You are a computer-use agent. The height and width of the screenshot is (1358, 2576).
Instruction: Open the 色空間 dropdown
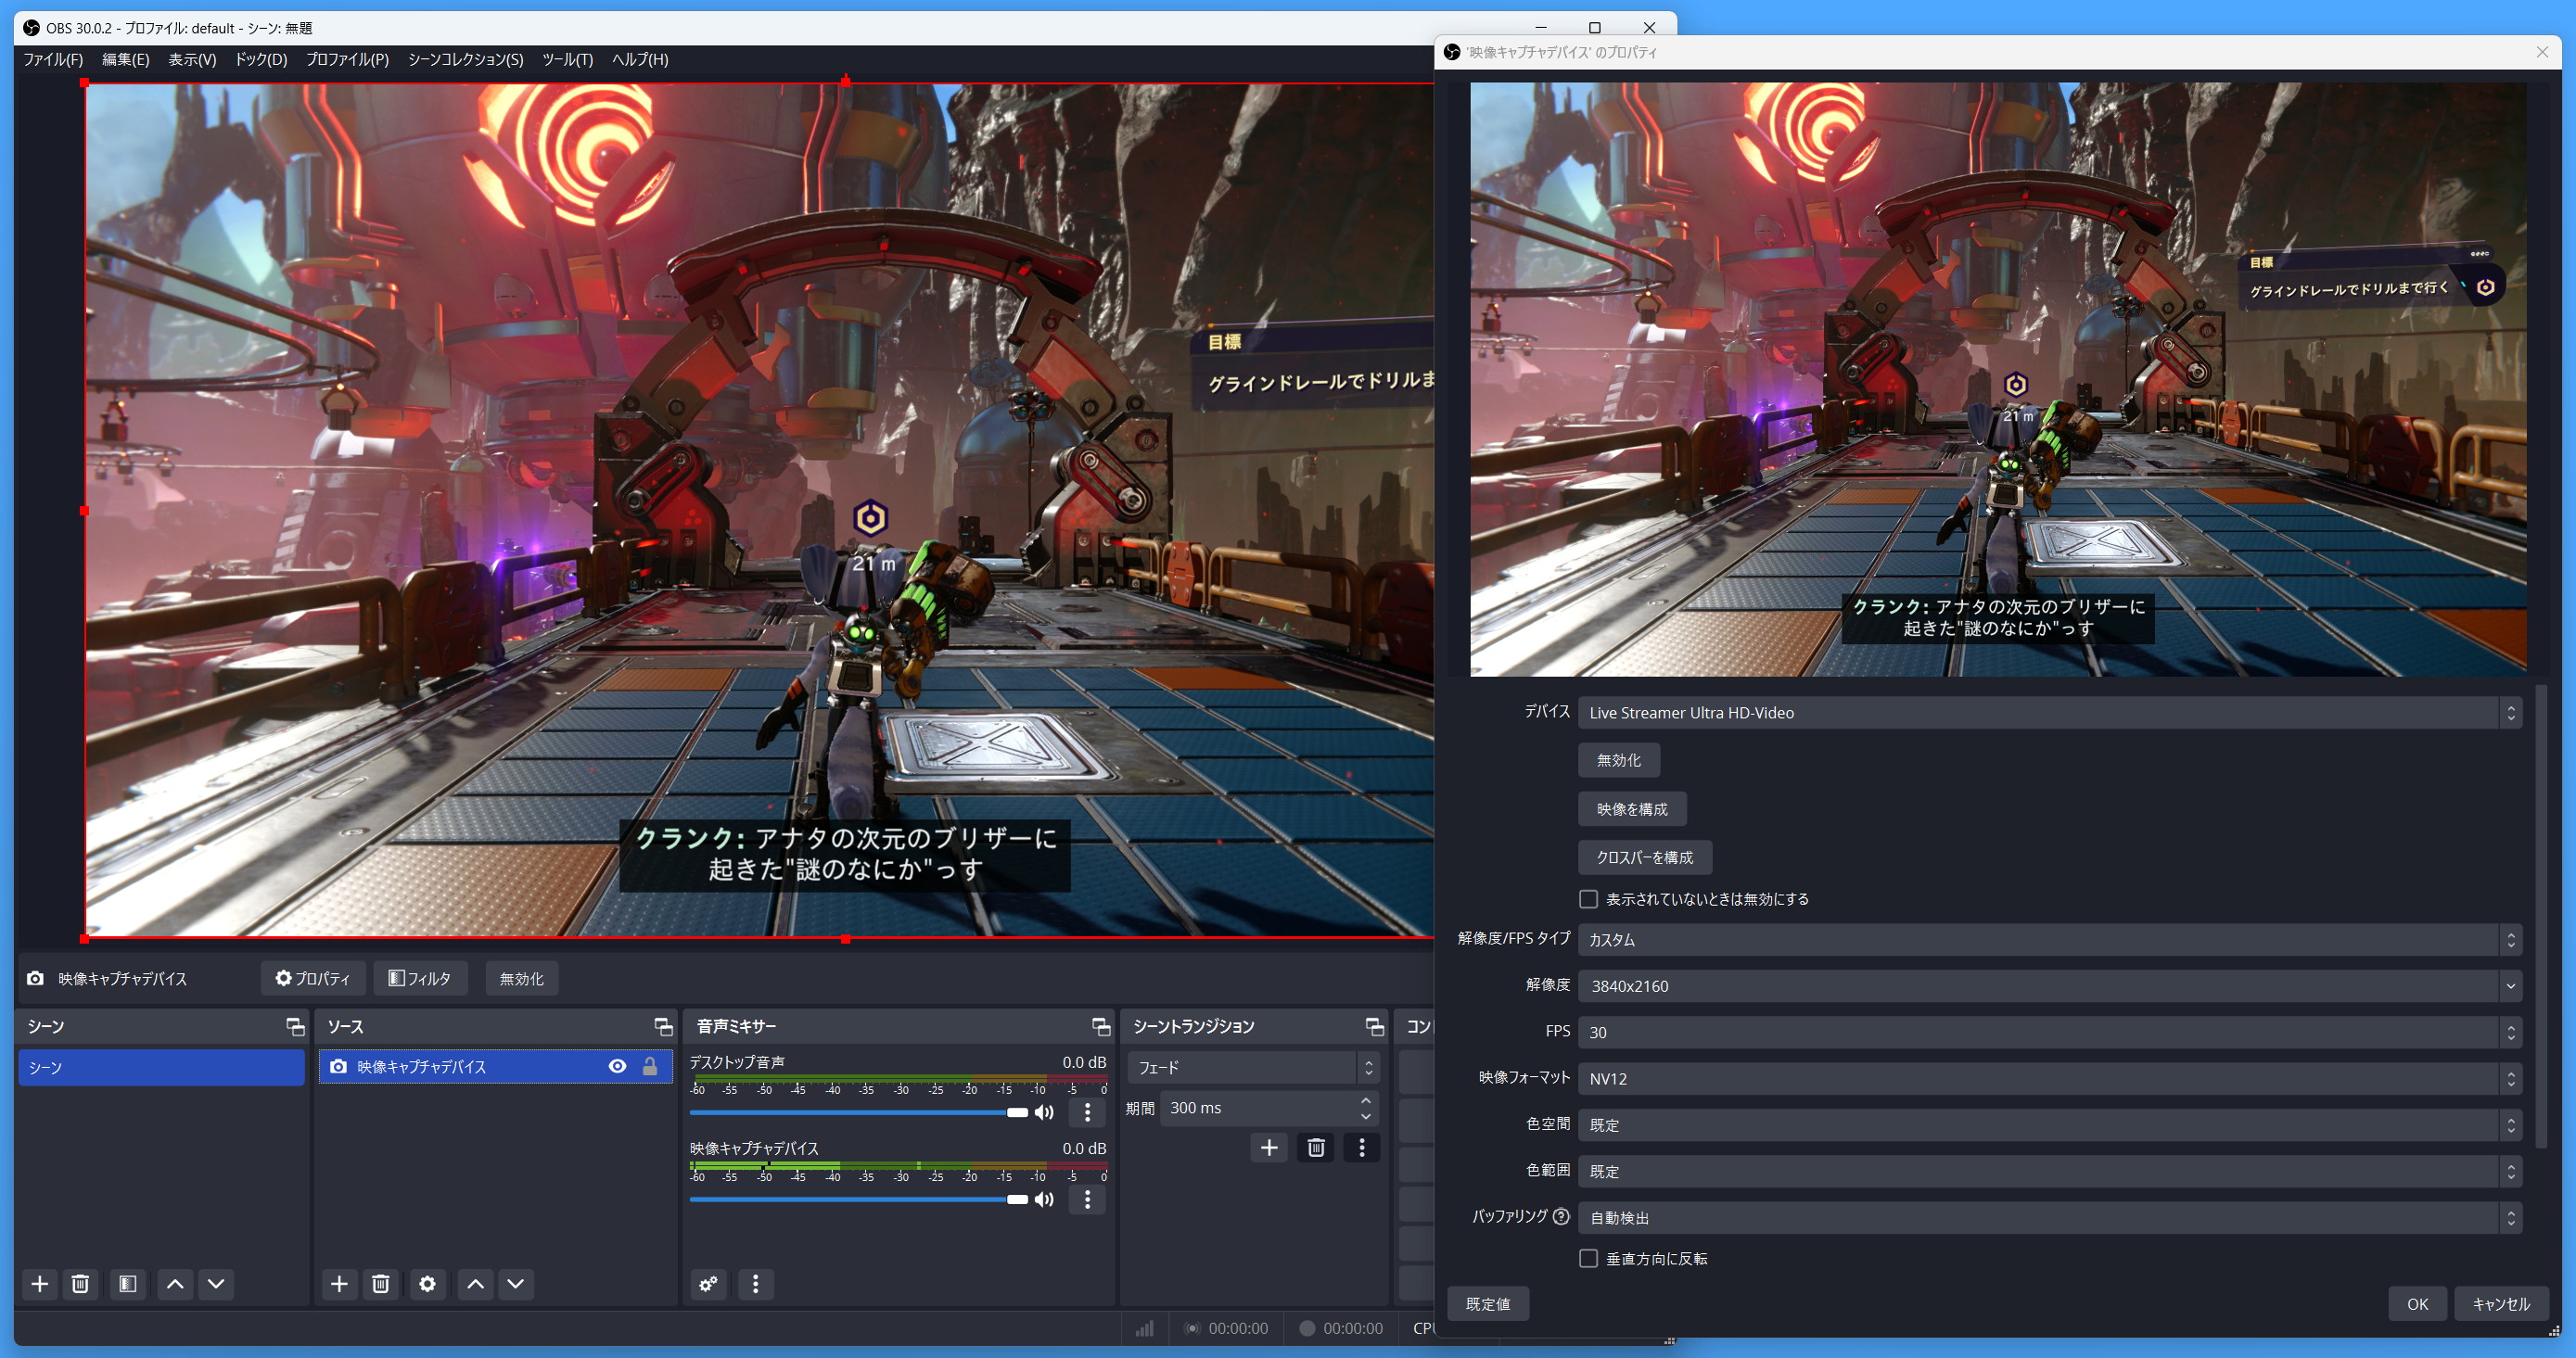click(x=2050, y=1125)
